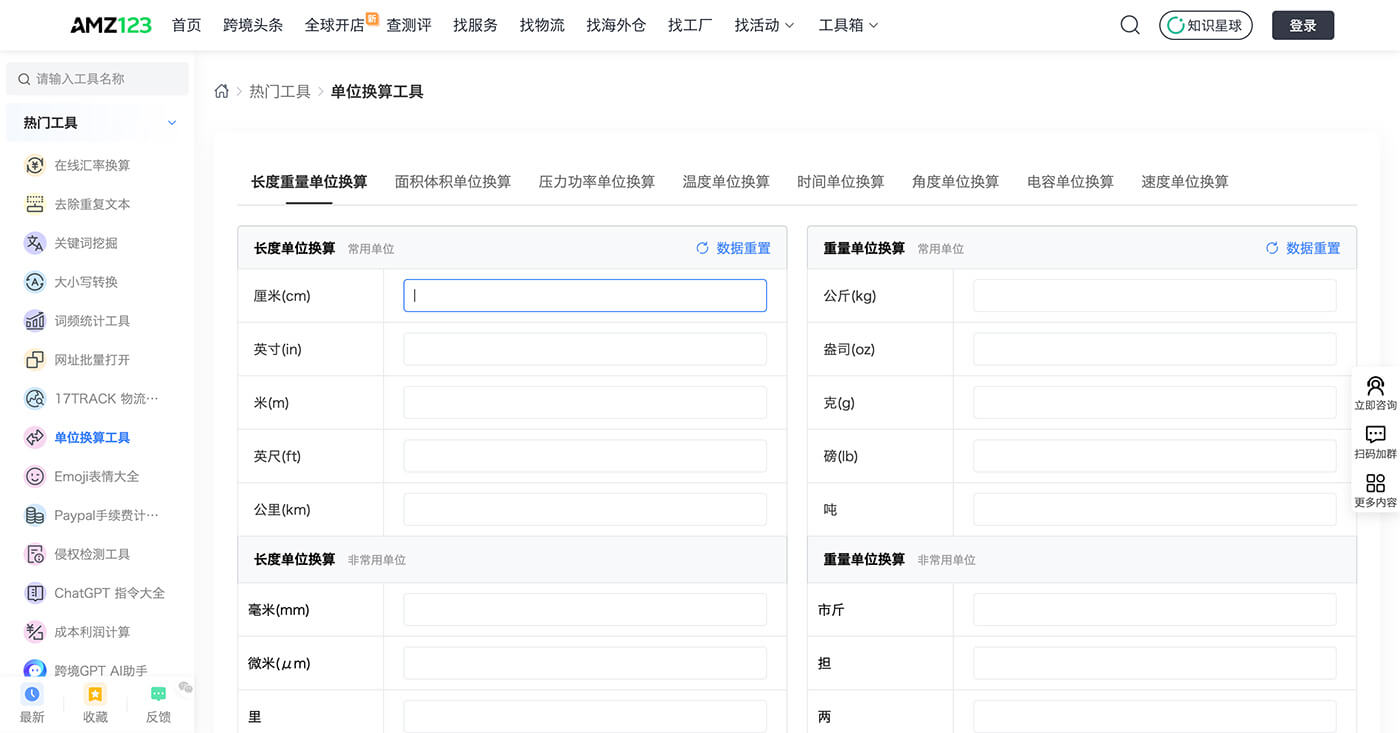Switch to 电容单位换算 tab

click(x=1070, y=181)
